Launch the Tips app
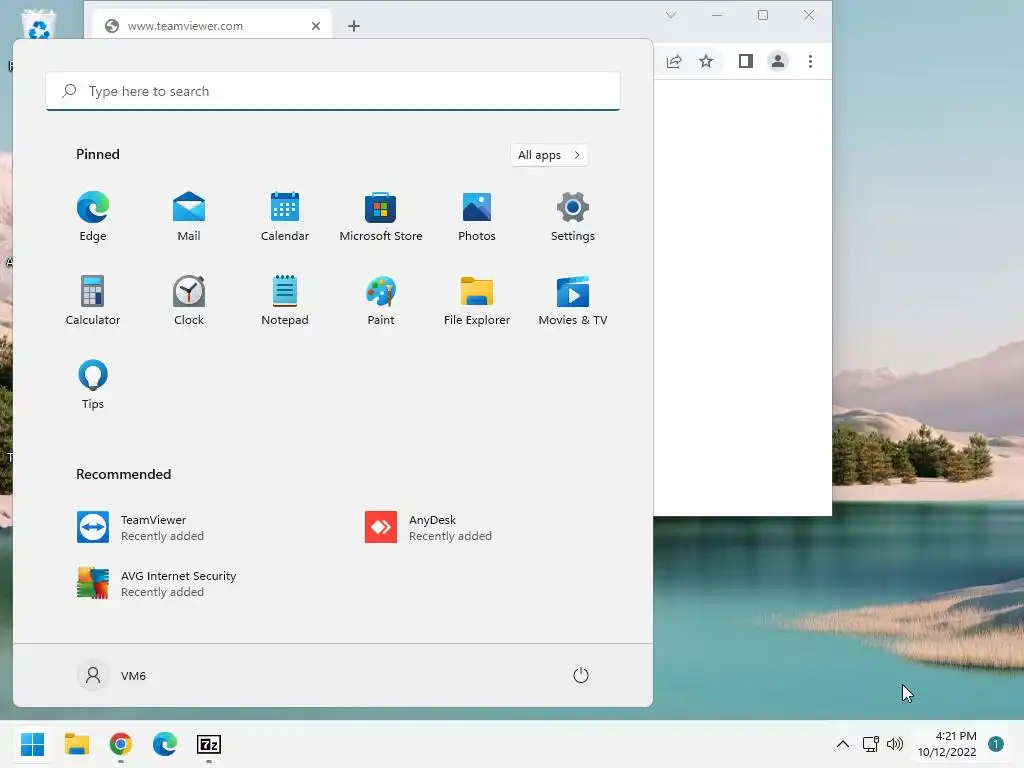Viewport: 1024px width, 768px height. click(x=93, y=385)
